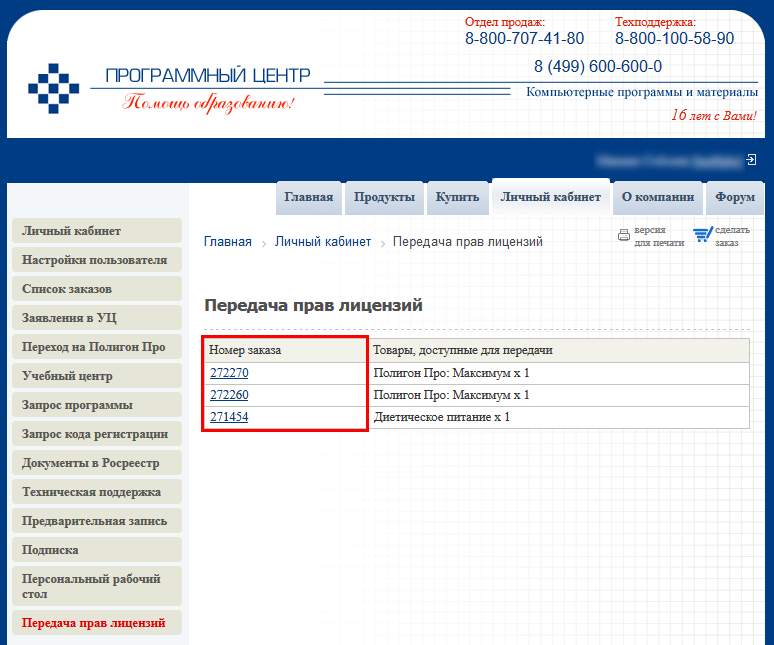Click the sales phone 8-800-707-41-80
This screenshot has width=774, height=645.
pos(524,38)
